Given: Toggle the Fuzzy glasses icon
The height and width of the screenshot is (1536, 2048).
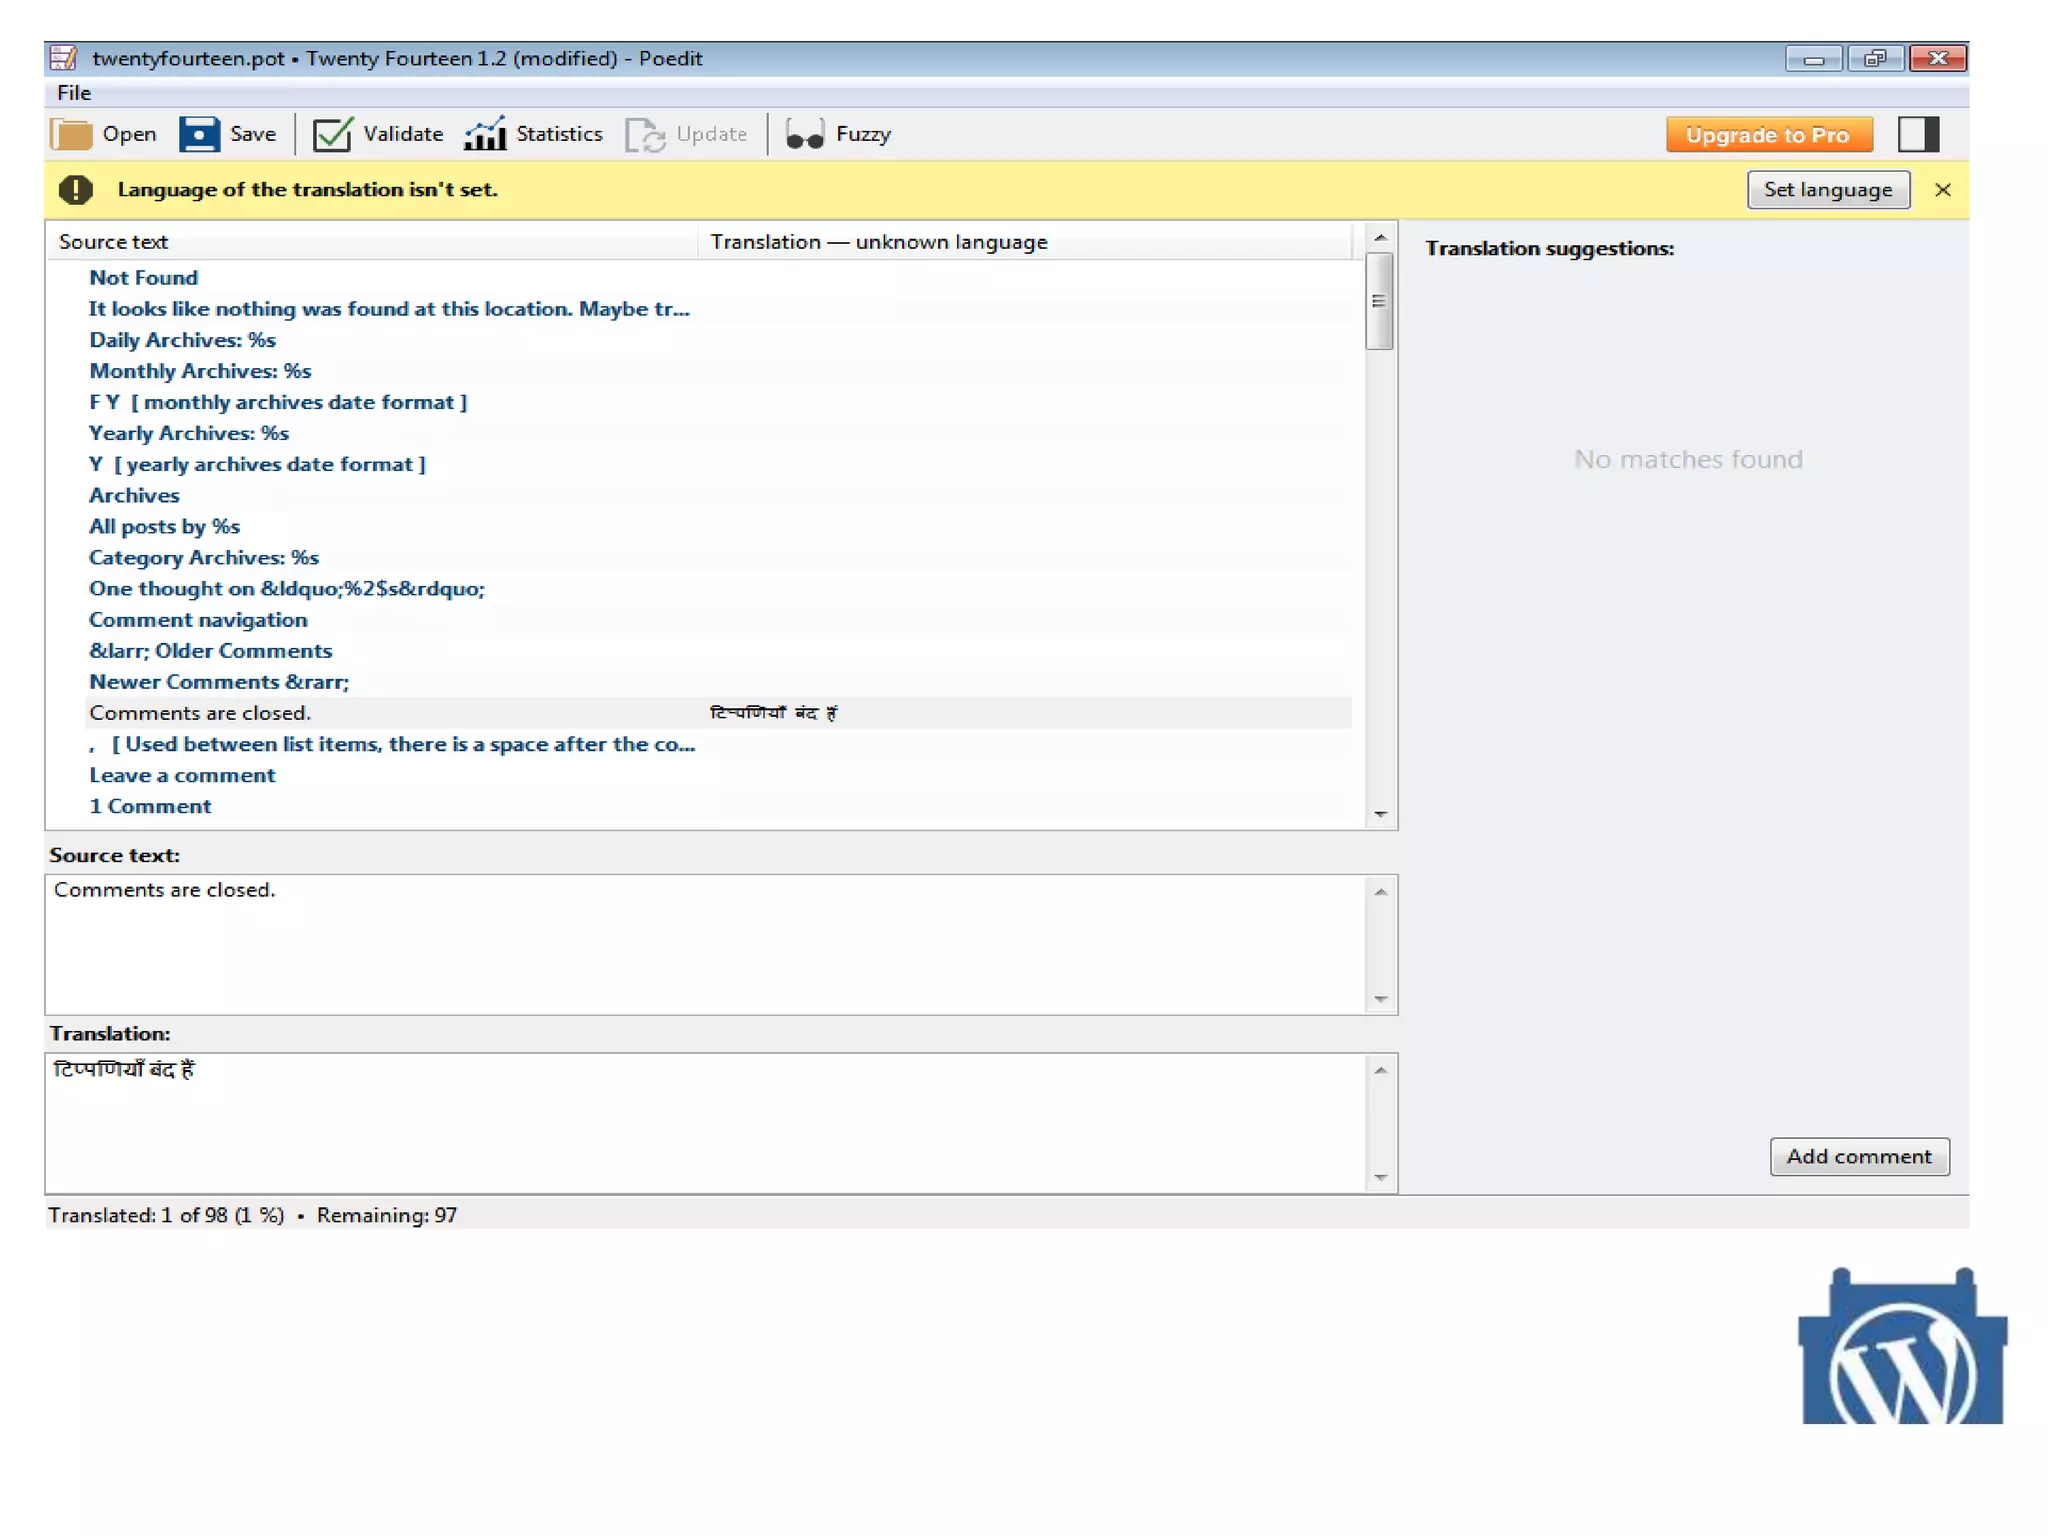Looking at the screenshot, I should (805, 134).
